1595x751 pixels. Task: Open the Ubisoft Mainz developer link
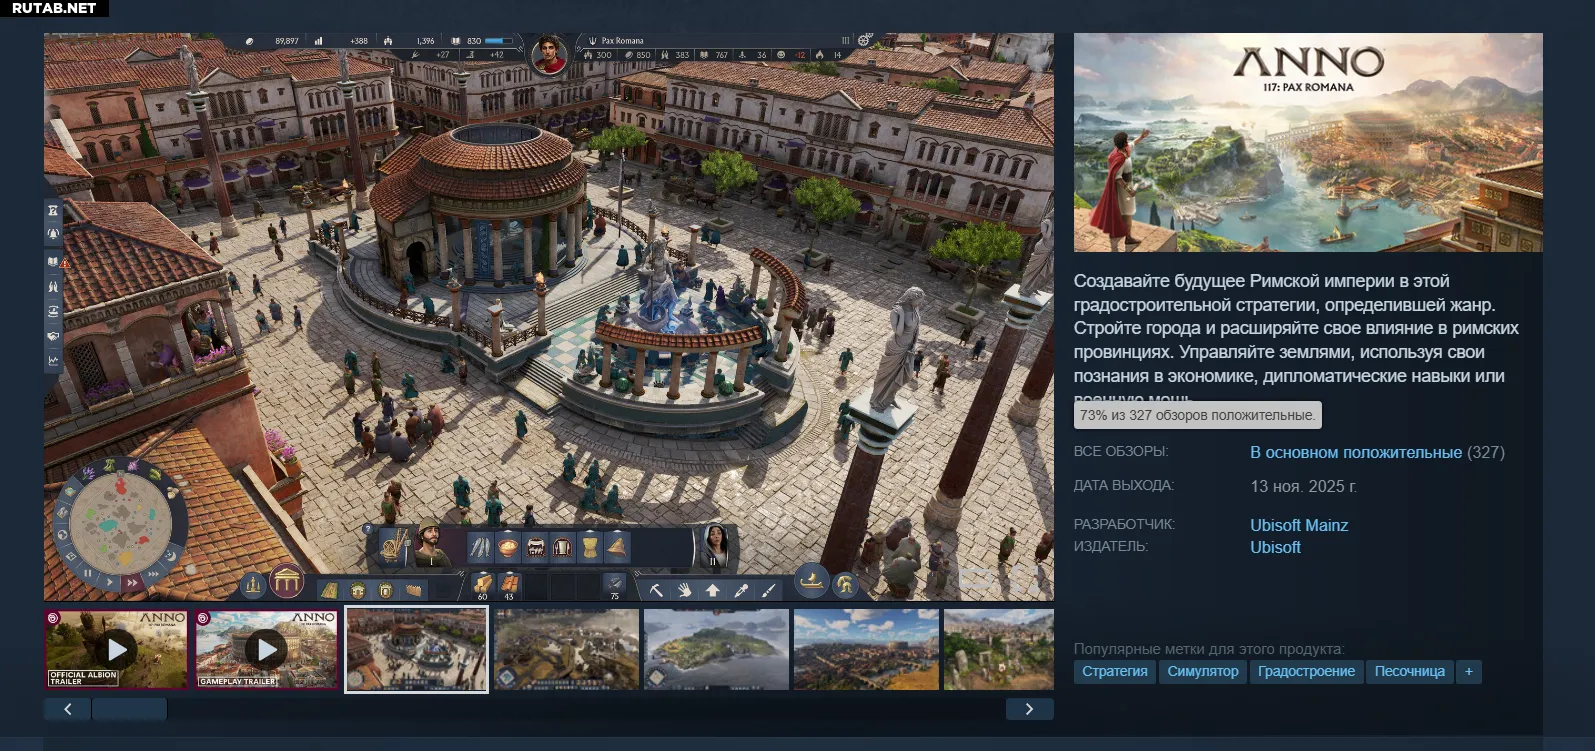(1298, 525)
